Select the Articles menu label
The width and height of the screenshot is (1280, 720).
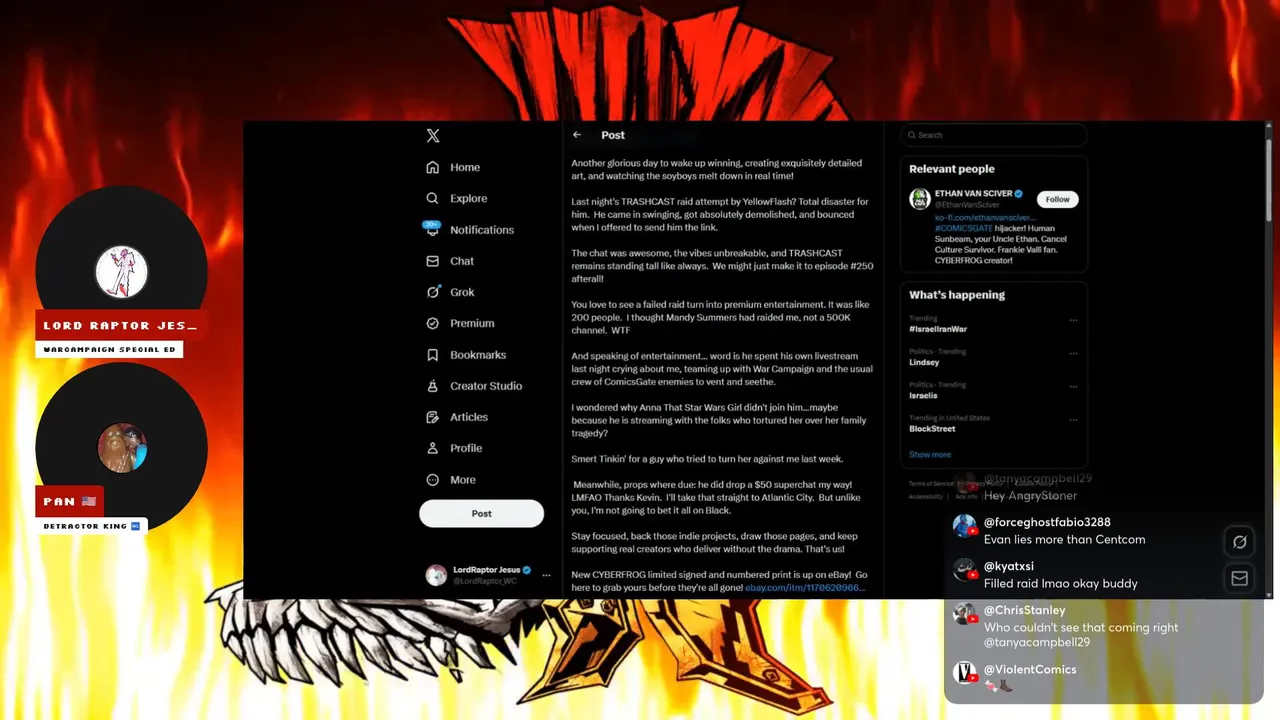click(x=469, y=417)
